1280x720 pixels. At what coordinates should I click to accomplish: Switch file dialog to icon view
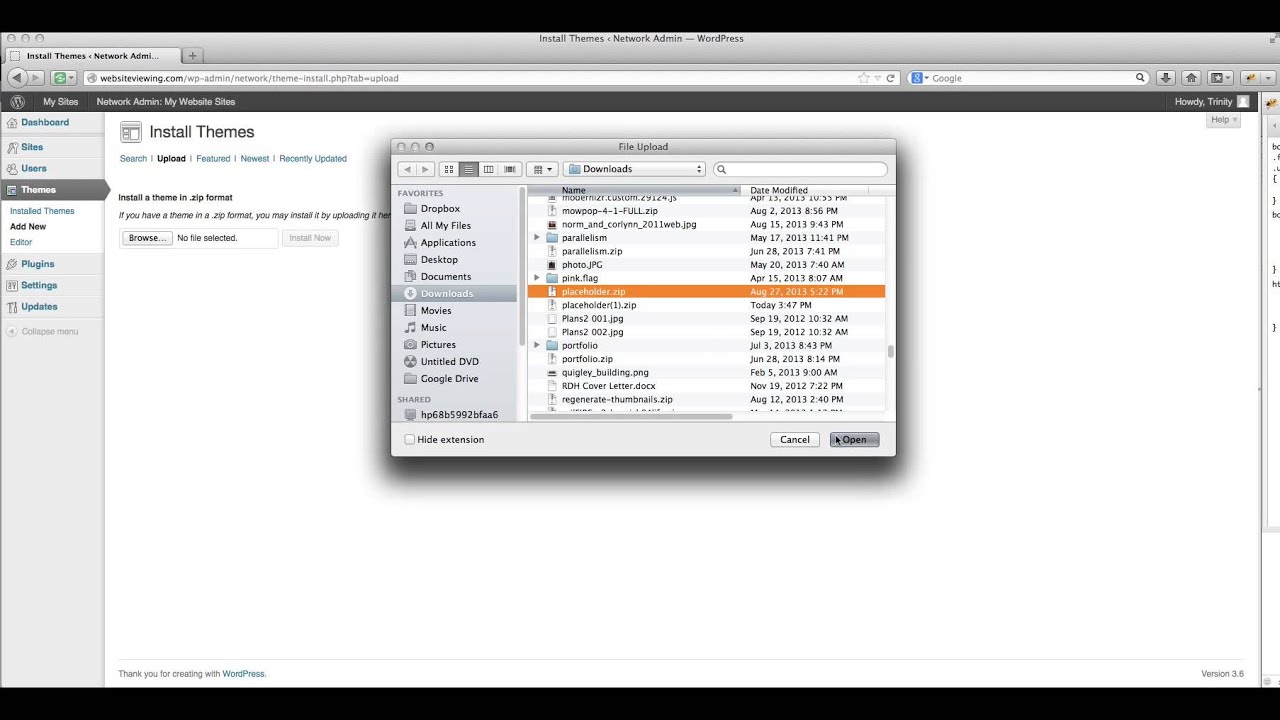[x=449, y=169]
